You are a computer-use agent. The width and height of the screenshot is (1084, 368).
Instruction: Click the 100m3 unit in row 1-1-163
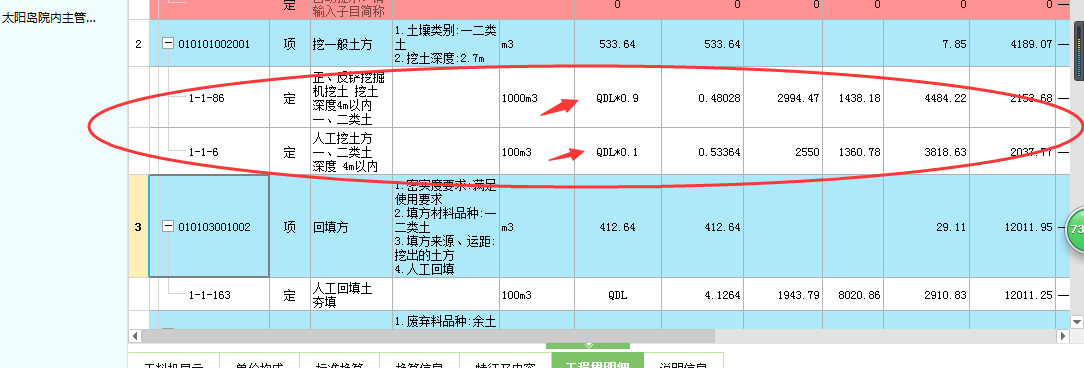[x=537, y=295]
